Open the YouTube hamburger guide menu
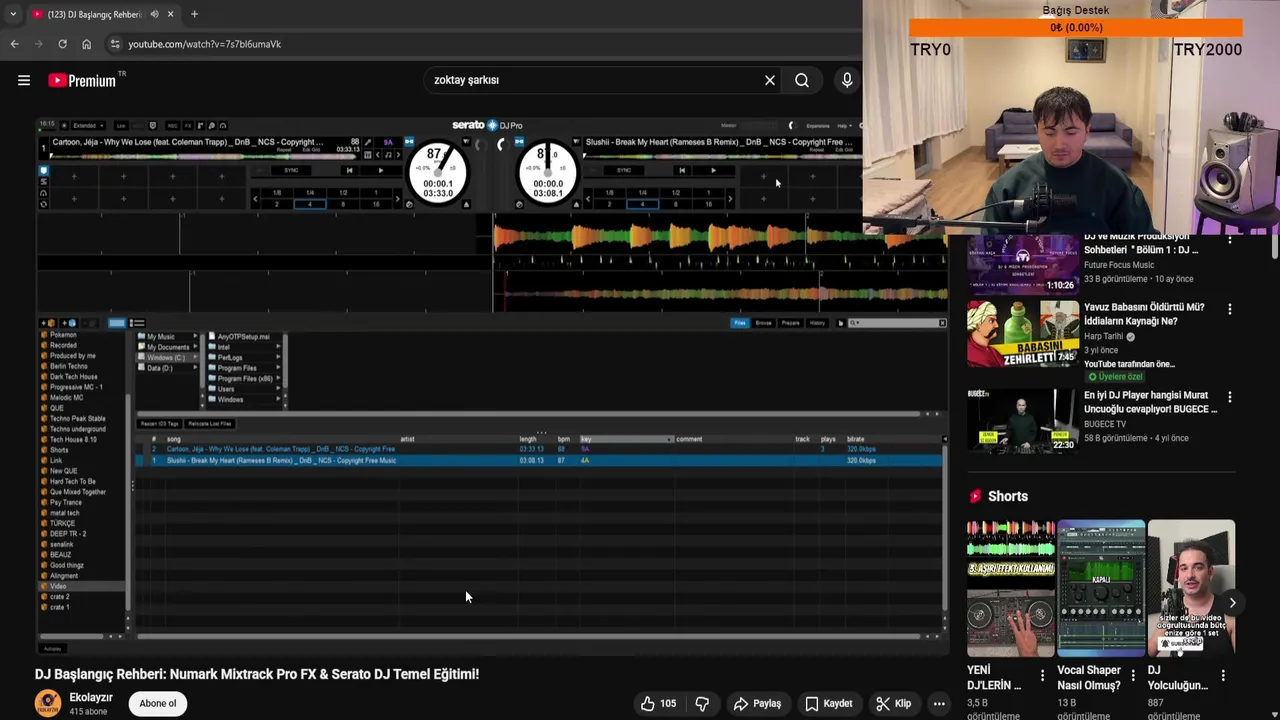1280x720 pixels. point(24,80)
